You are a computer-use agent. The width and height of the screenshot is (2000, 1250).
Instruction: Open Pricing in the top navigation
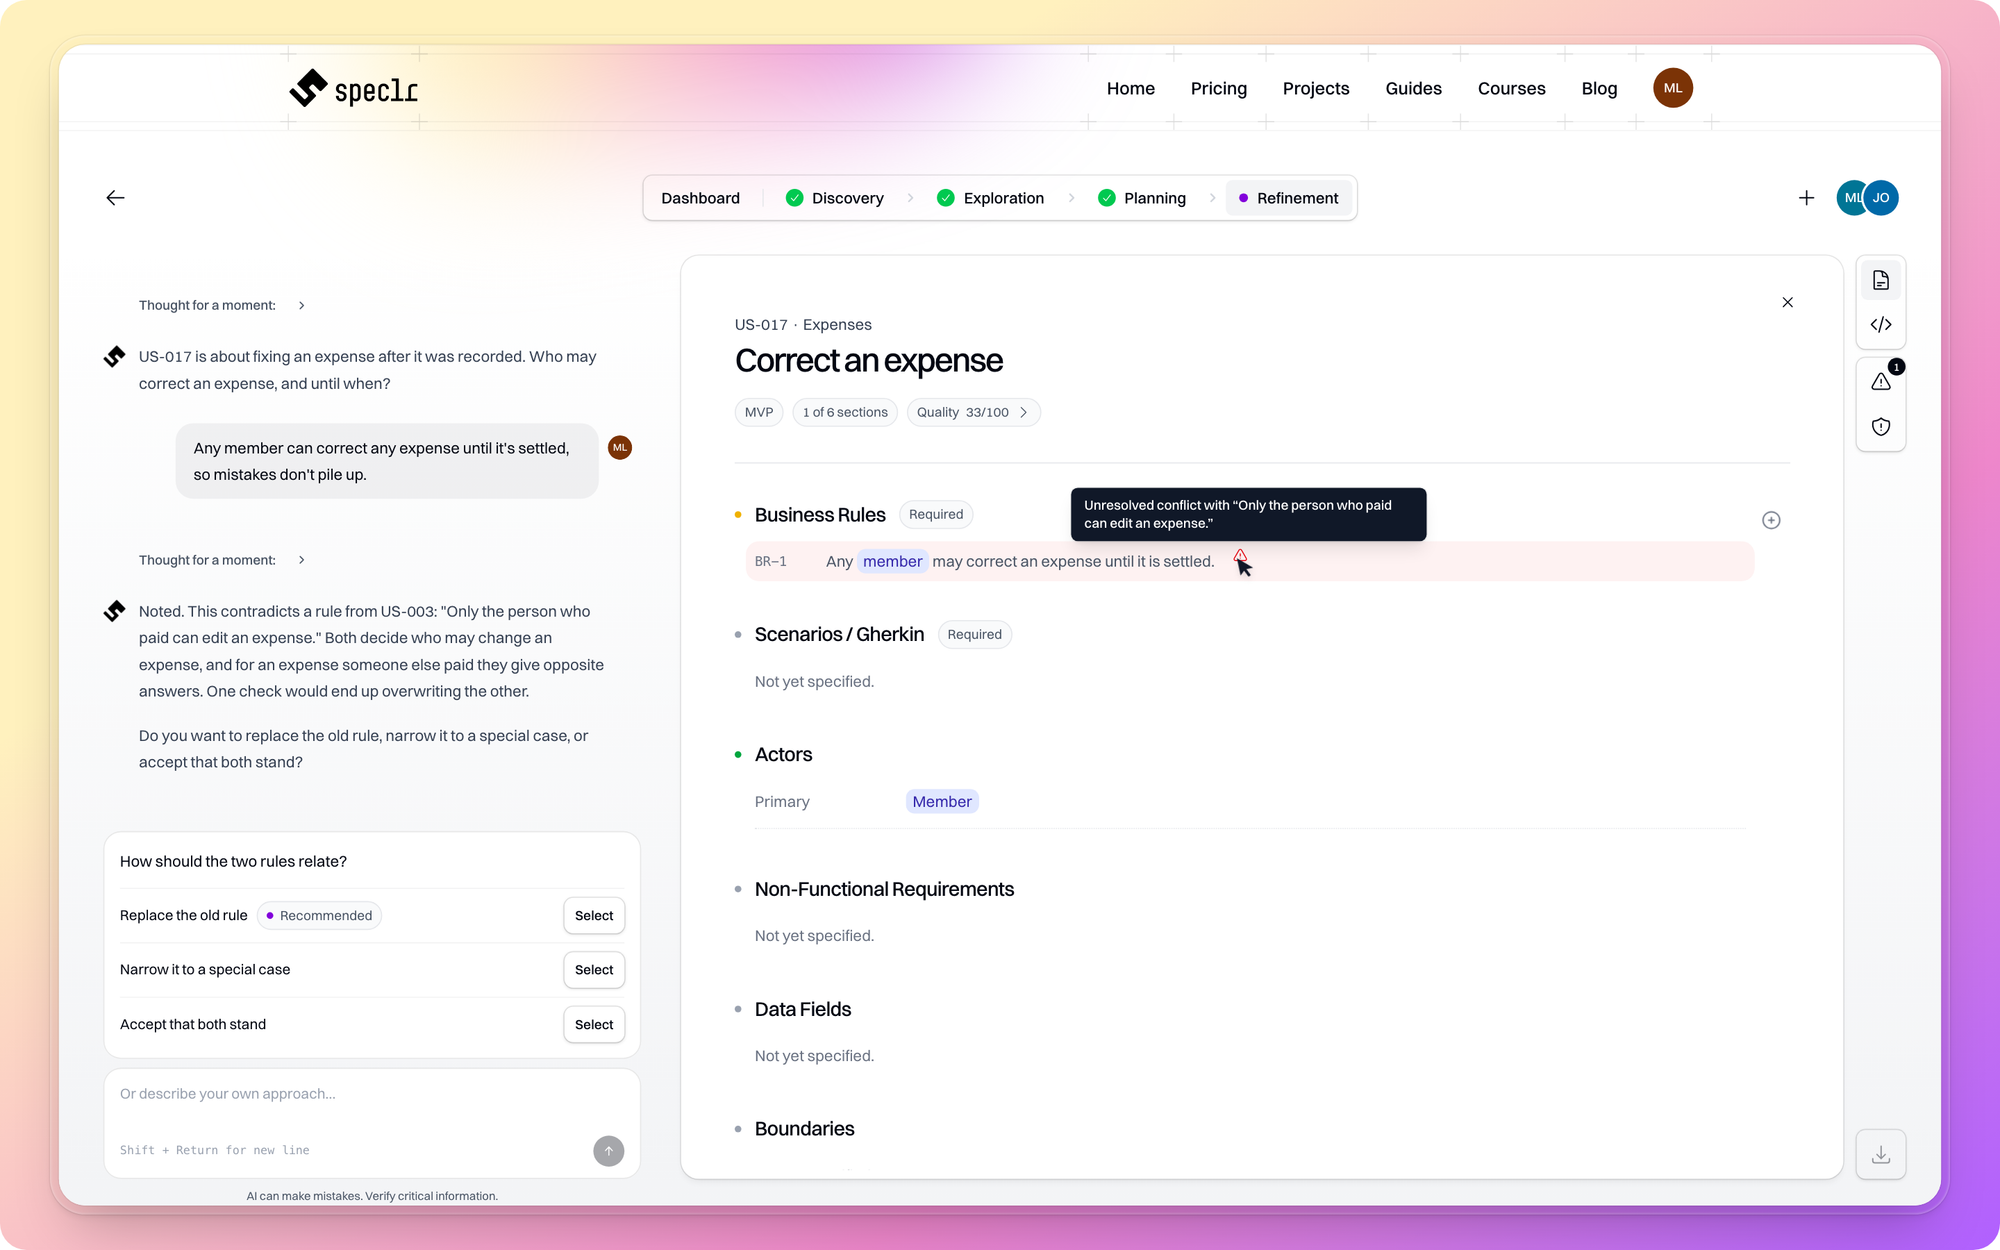(x=1219, y=88)
